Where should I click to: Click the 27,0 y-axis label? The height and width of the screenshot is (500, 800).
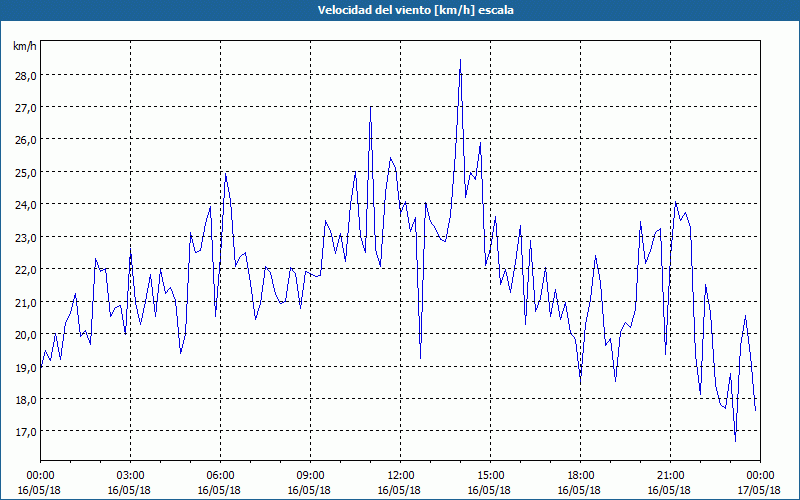(x=26, y=107)
